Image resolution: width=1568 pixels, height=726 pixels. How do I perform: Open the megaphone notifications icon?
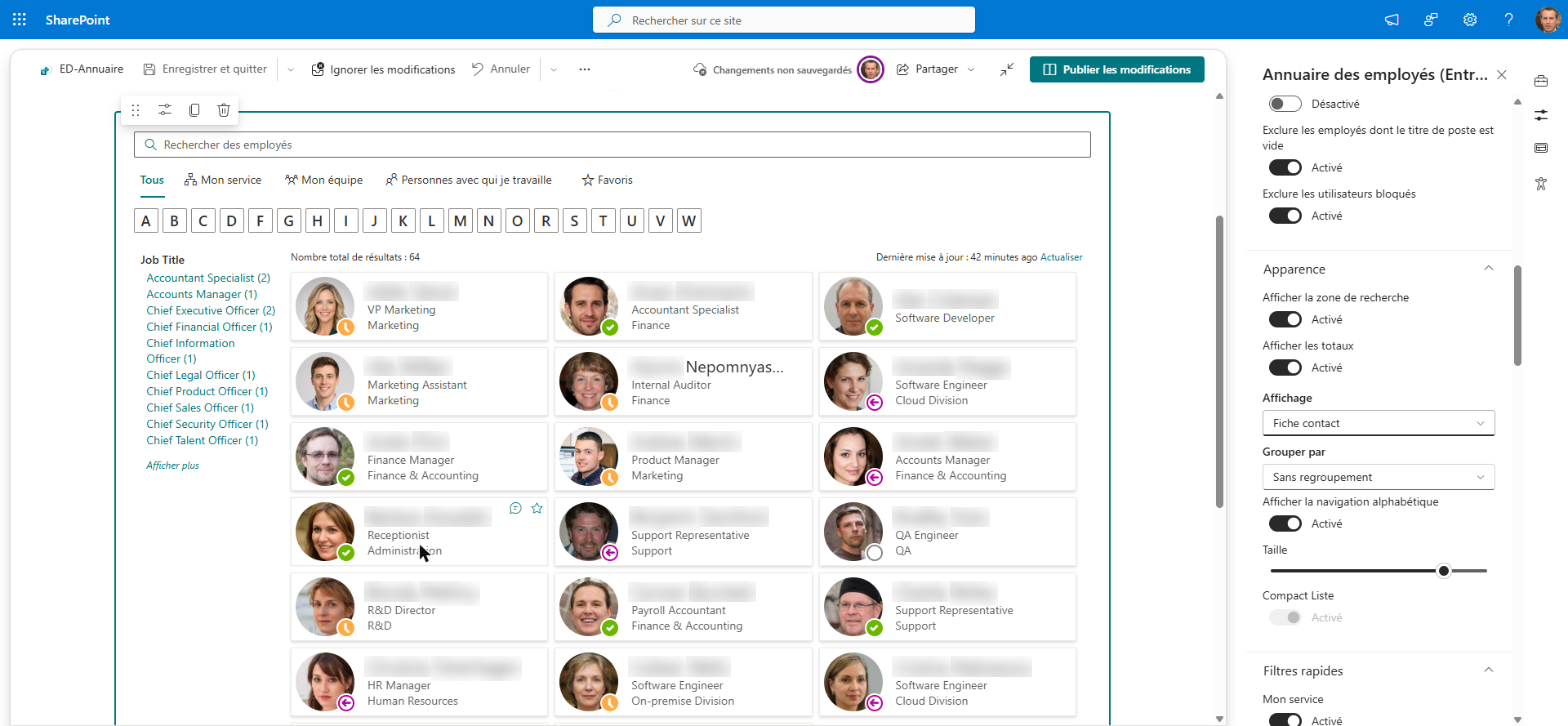click(x=1391, y=20)
